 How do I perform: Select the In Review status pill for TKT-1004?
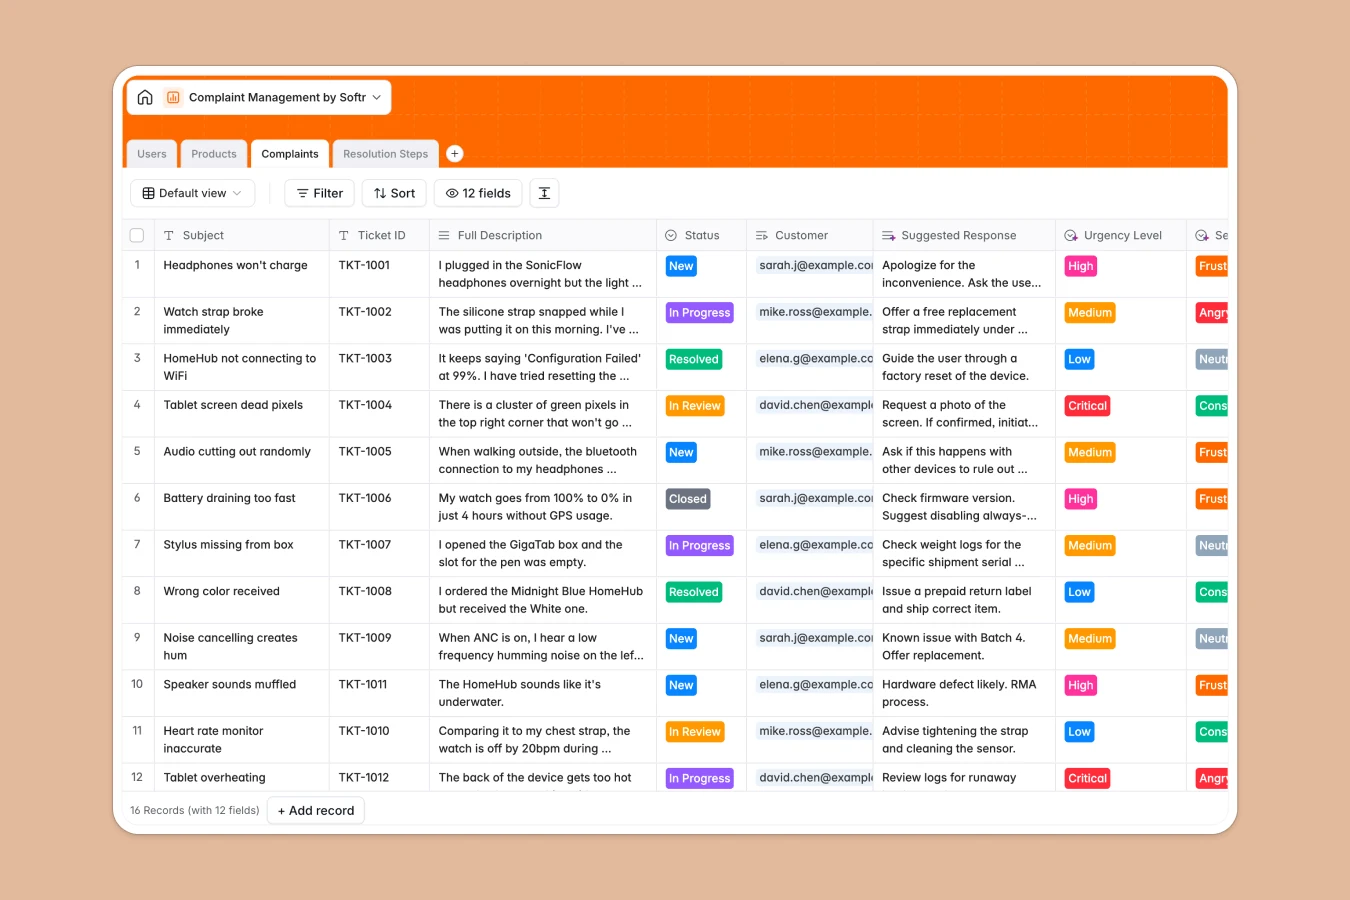pos(694,405)
